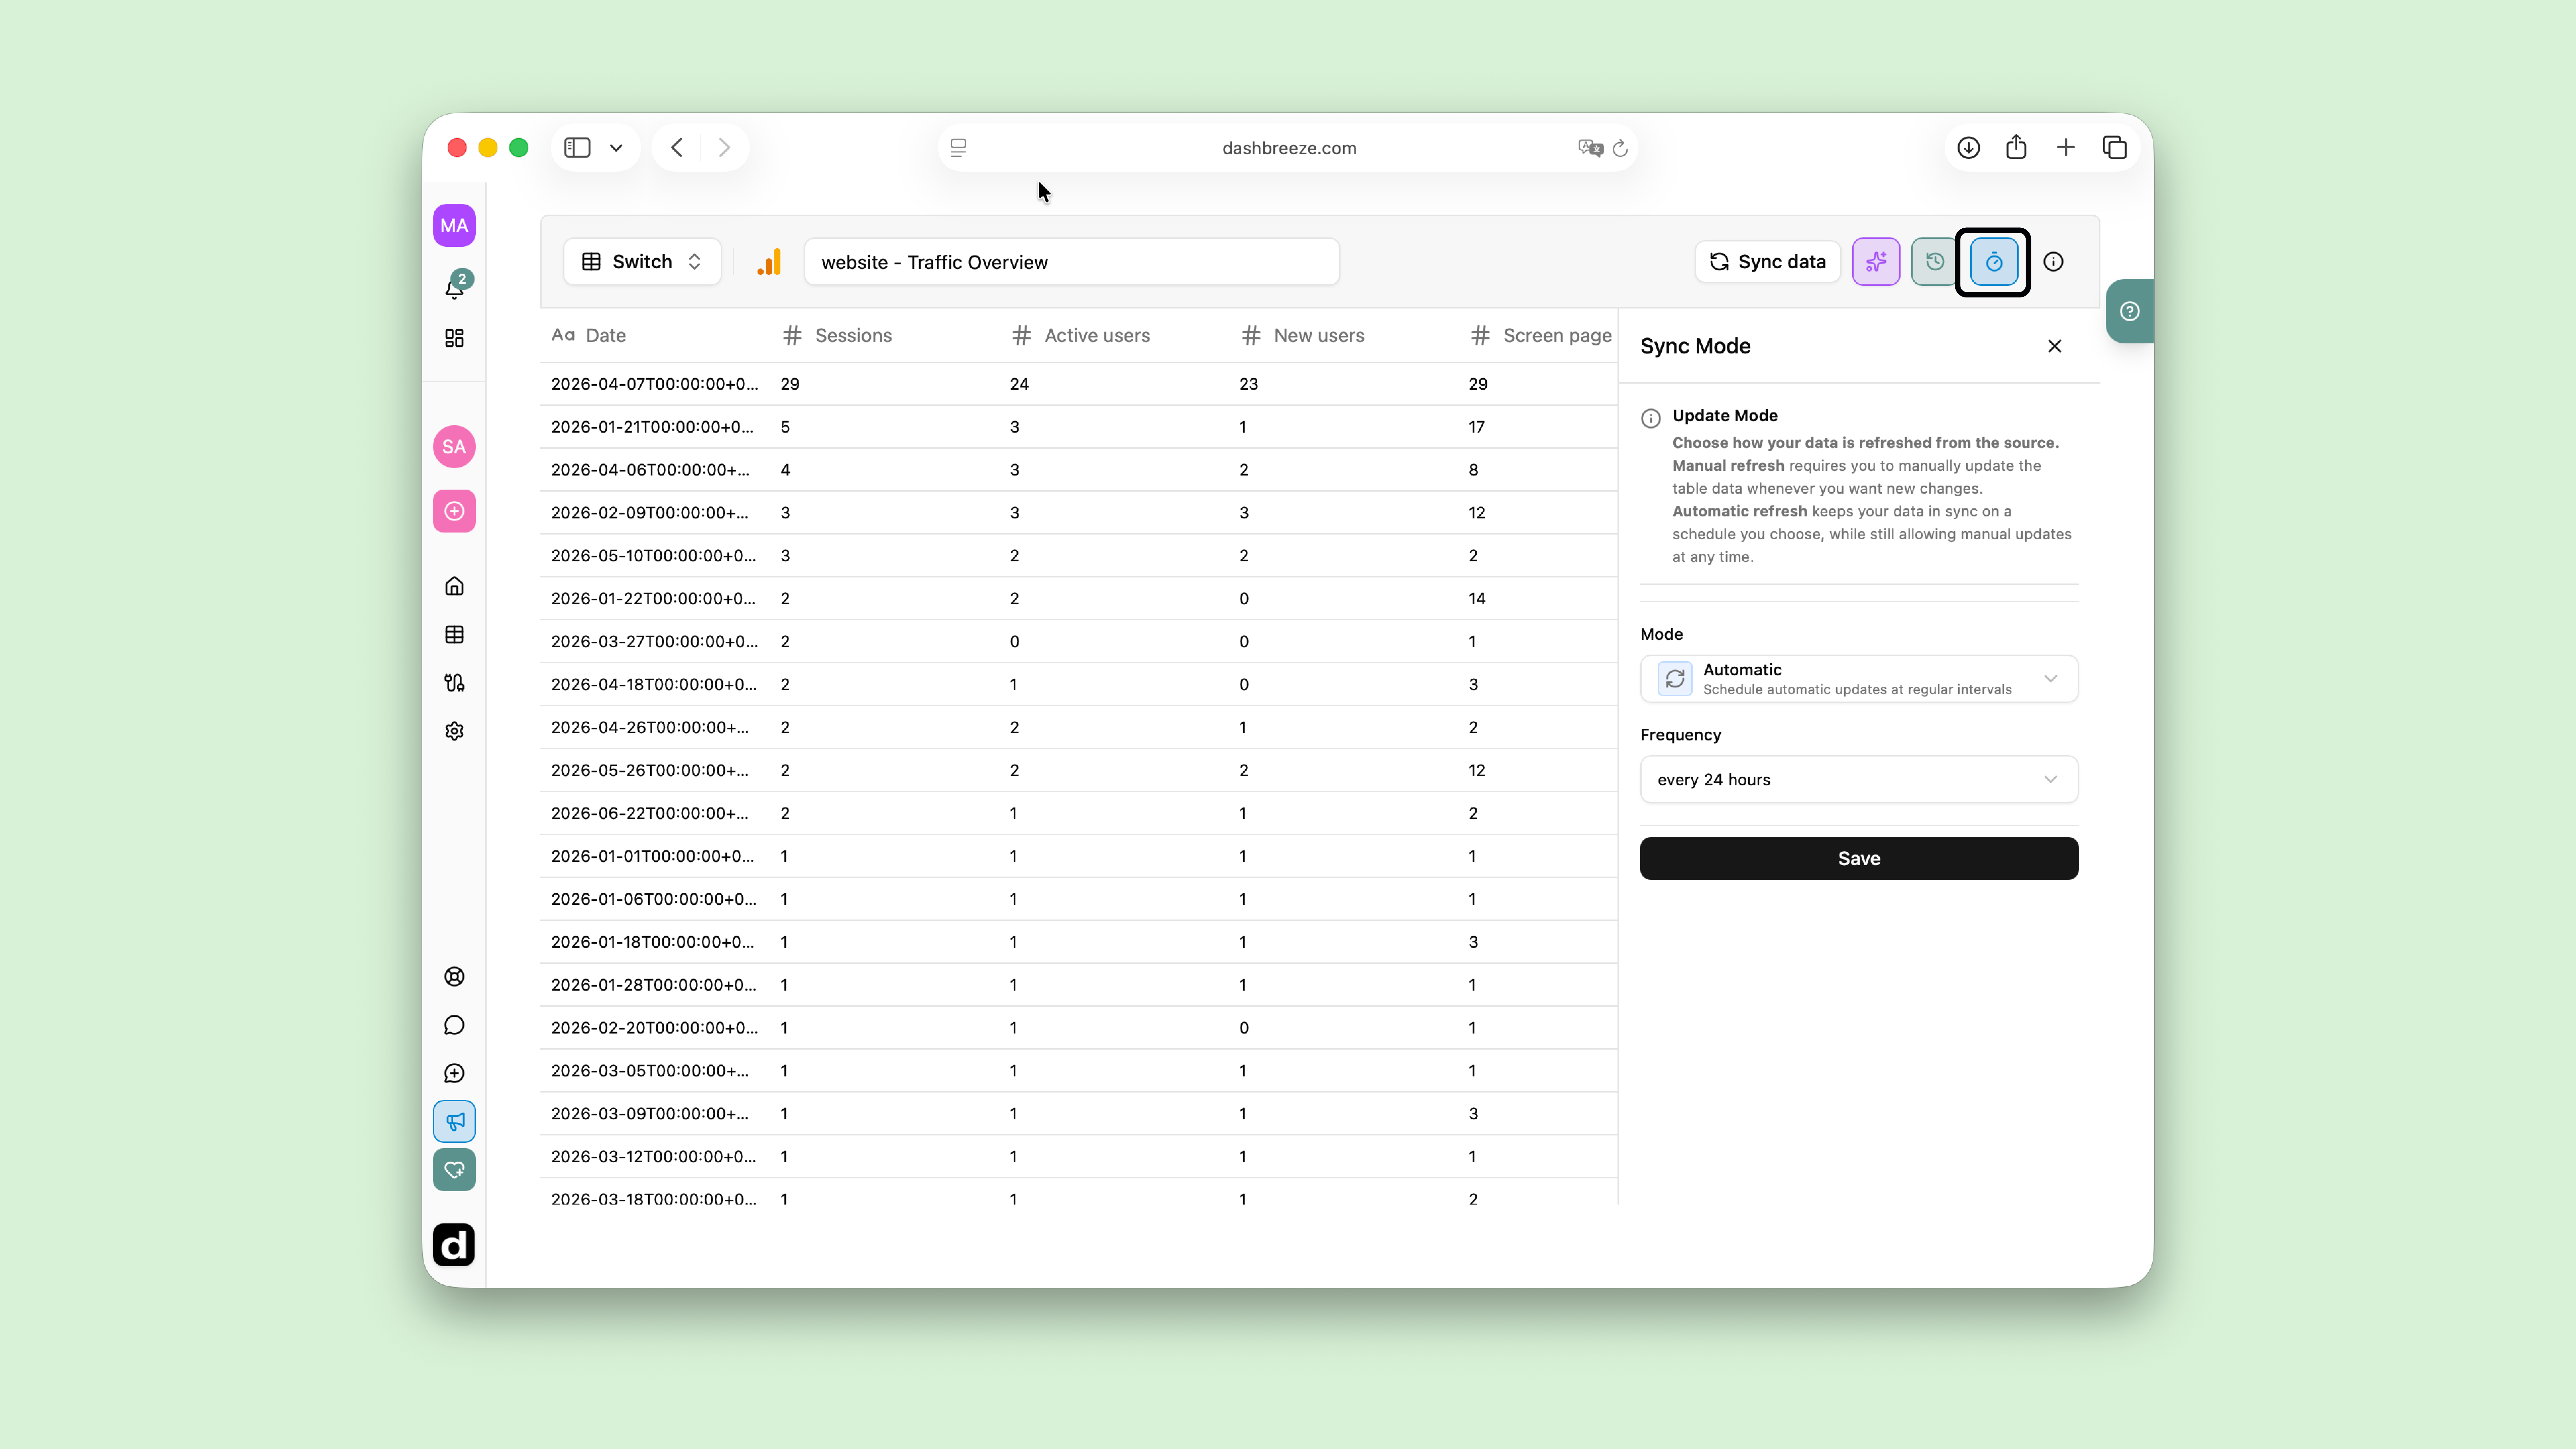Open a new browser tab

pos(2066,148)
